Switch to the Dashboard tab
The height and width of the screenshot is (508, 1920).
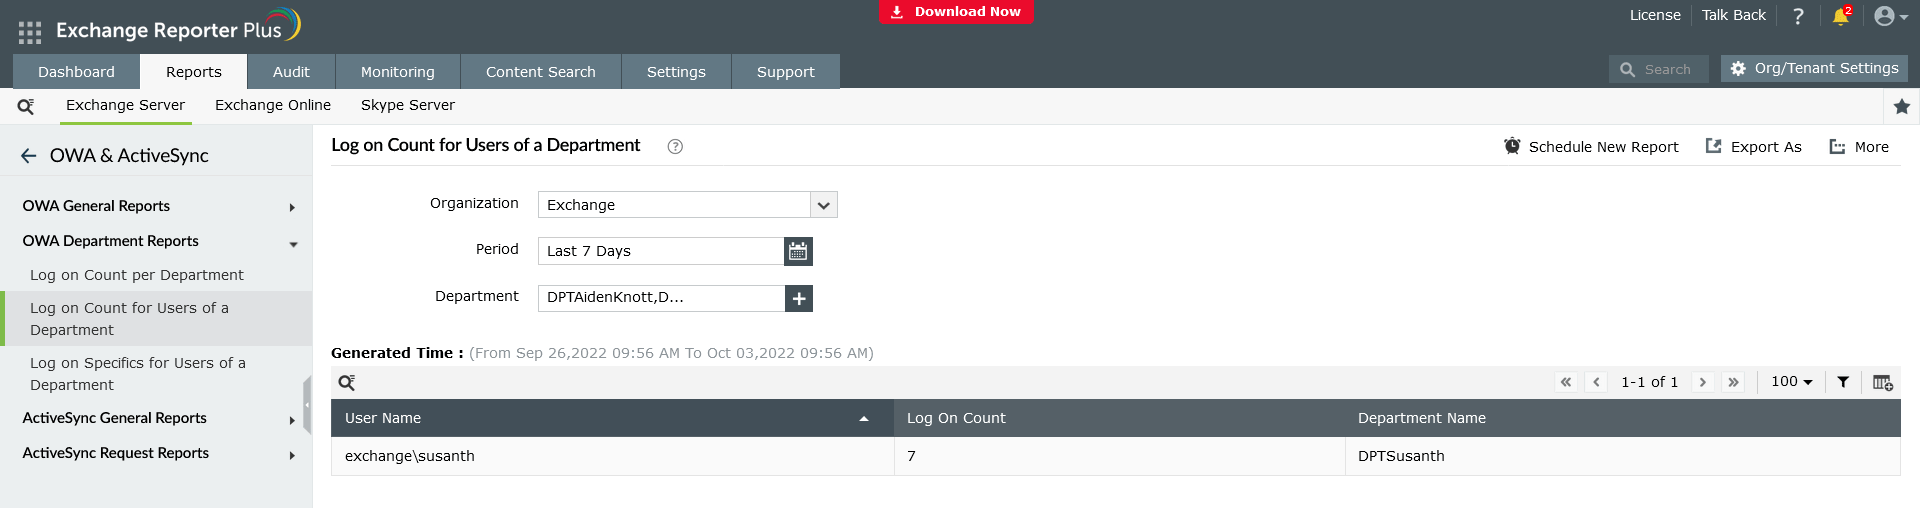[x=76, y=72]
